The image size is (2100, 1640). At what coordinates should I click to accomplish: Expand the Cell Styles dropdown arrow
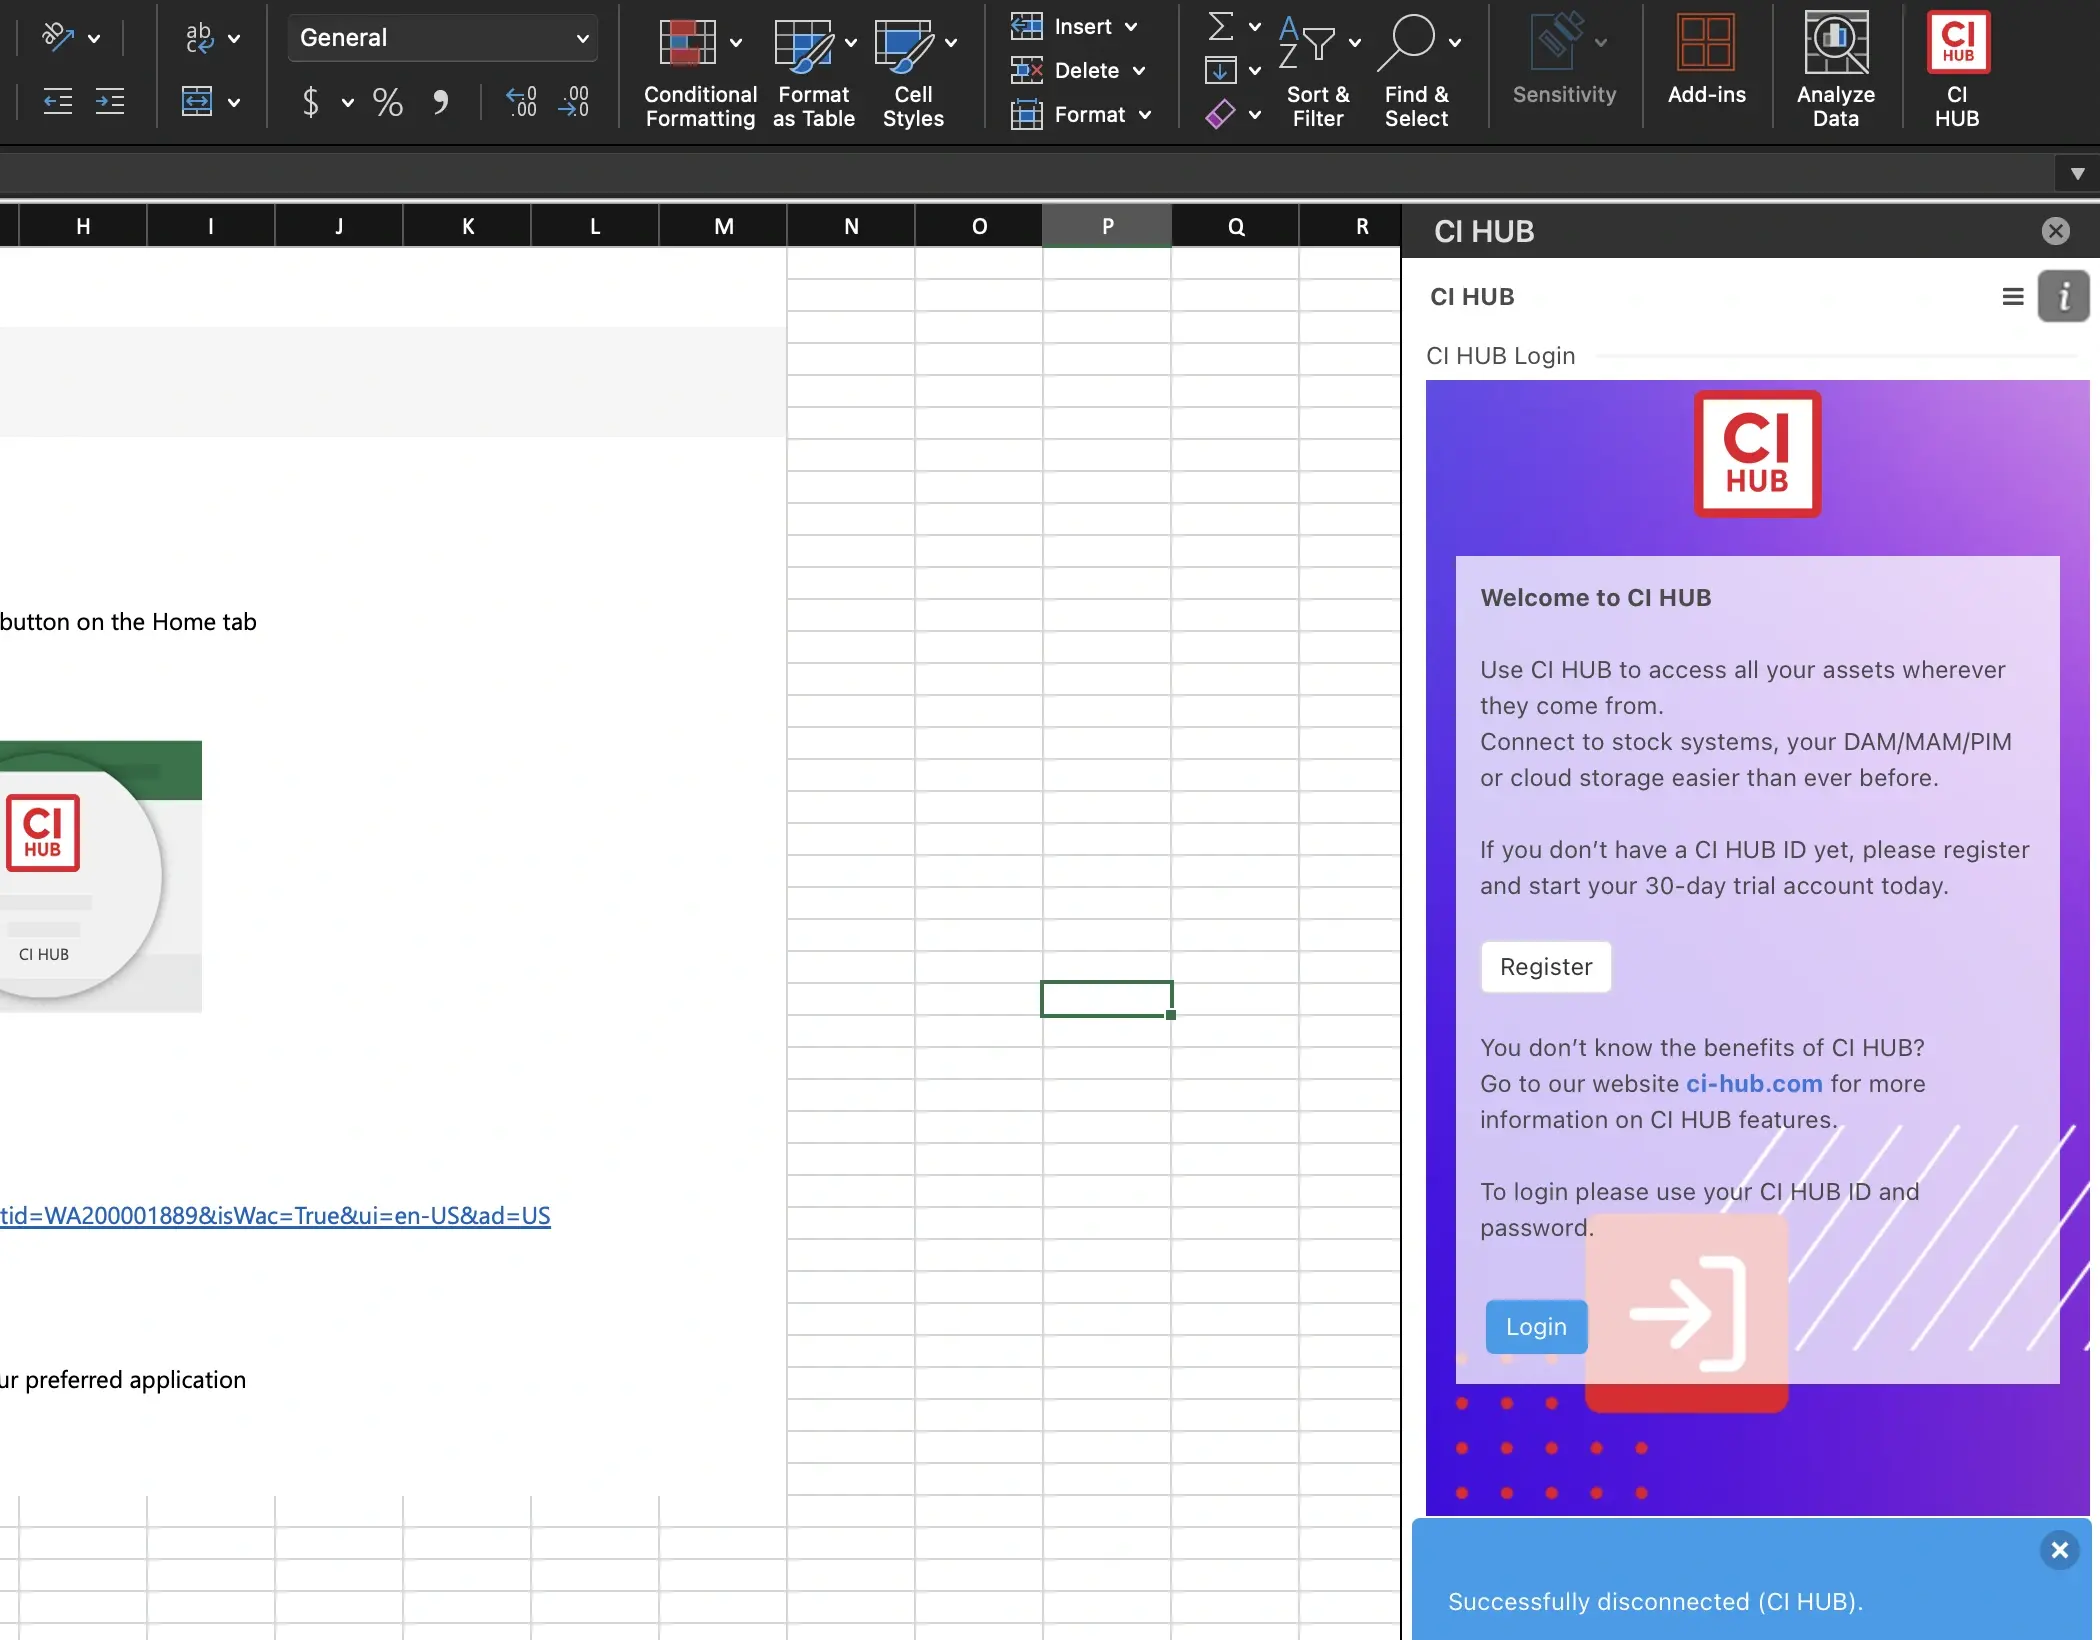point(951,43)
